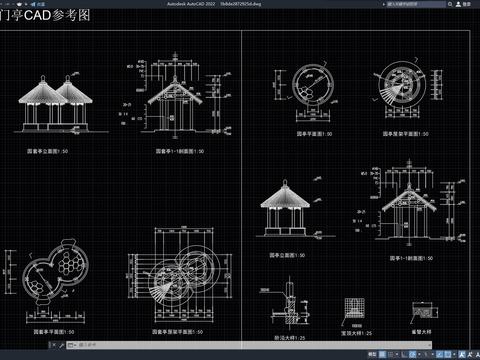Click the snap mode icon in status bar
This screenshot has height=360, width=480.
(x=391, y=354)
